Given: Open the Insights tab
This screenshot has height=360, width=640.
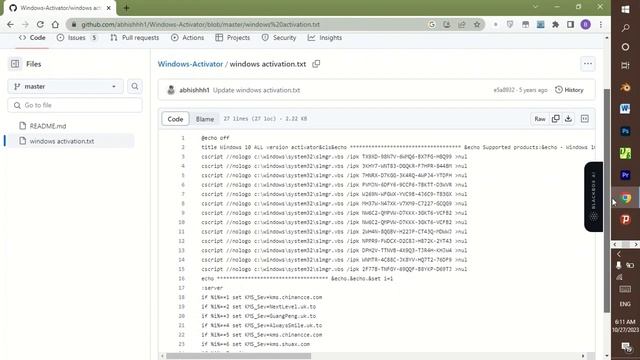Looking at the screenshot, I should coord(325,38).
